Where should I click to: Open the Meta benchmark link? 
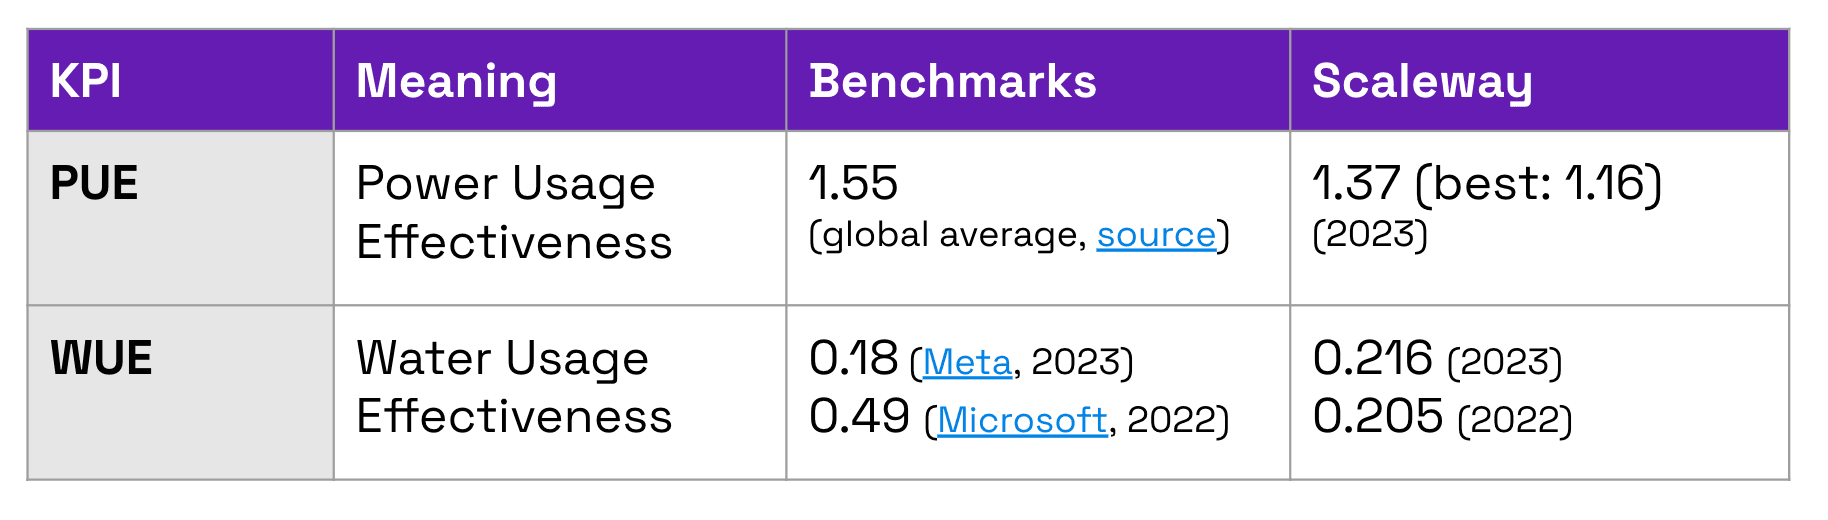(967, 362)
